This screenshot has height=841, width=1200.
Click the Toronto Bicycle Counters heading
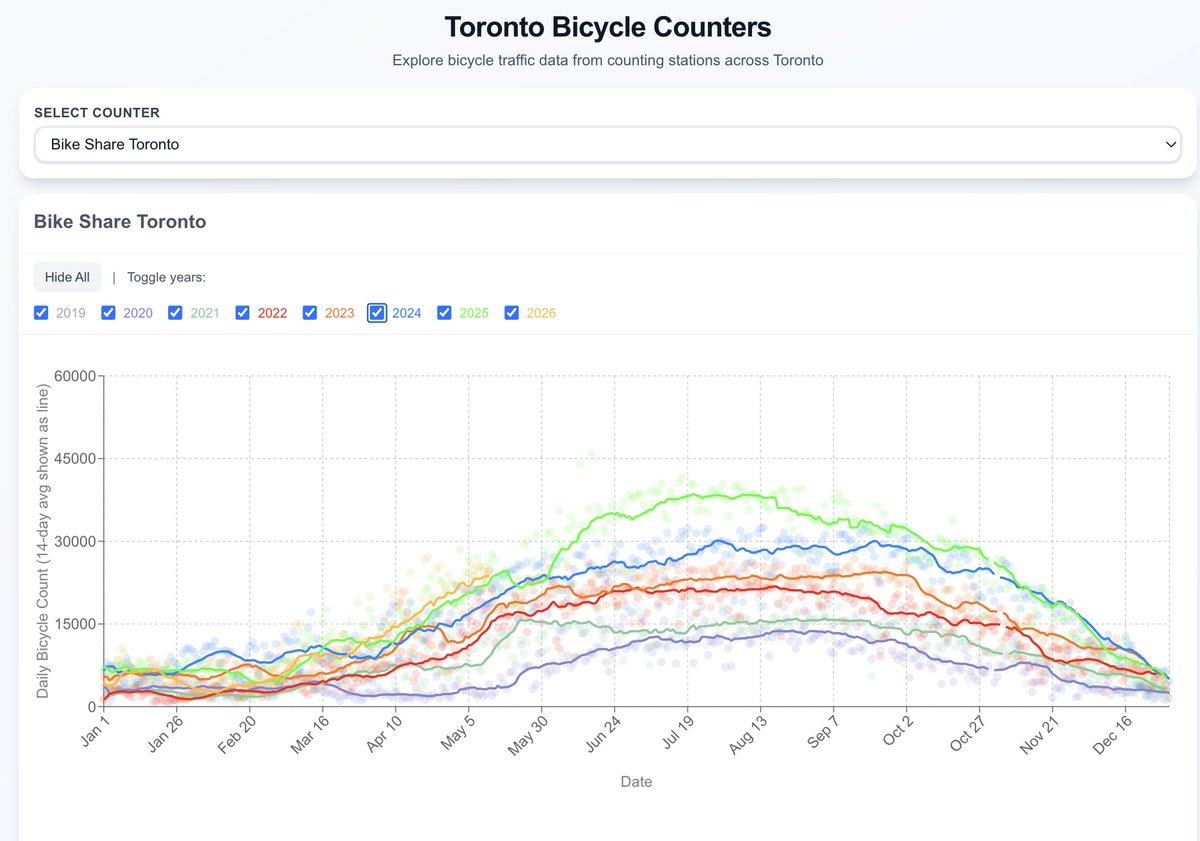pyautogui.click(x=608, y=26)
